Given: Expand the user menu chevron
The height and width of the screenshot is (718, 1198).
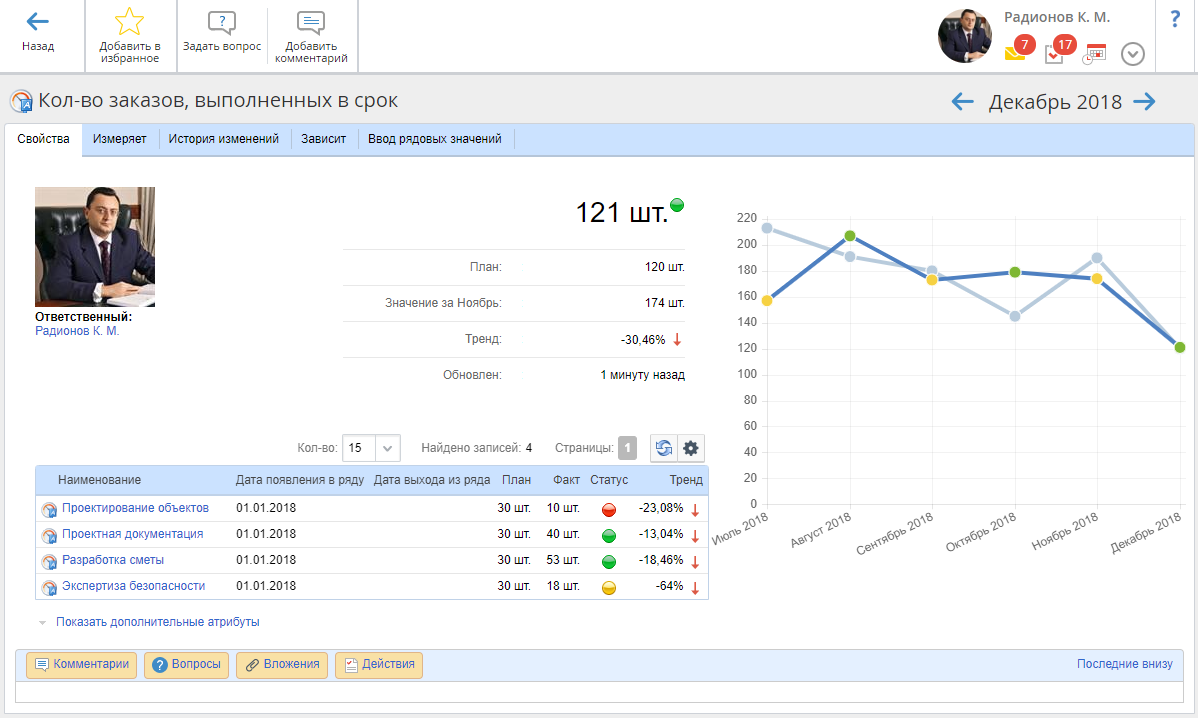Looking at the screenshot, I should click(x=1132, y=54).
